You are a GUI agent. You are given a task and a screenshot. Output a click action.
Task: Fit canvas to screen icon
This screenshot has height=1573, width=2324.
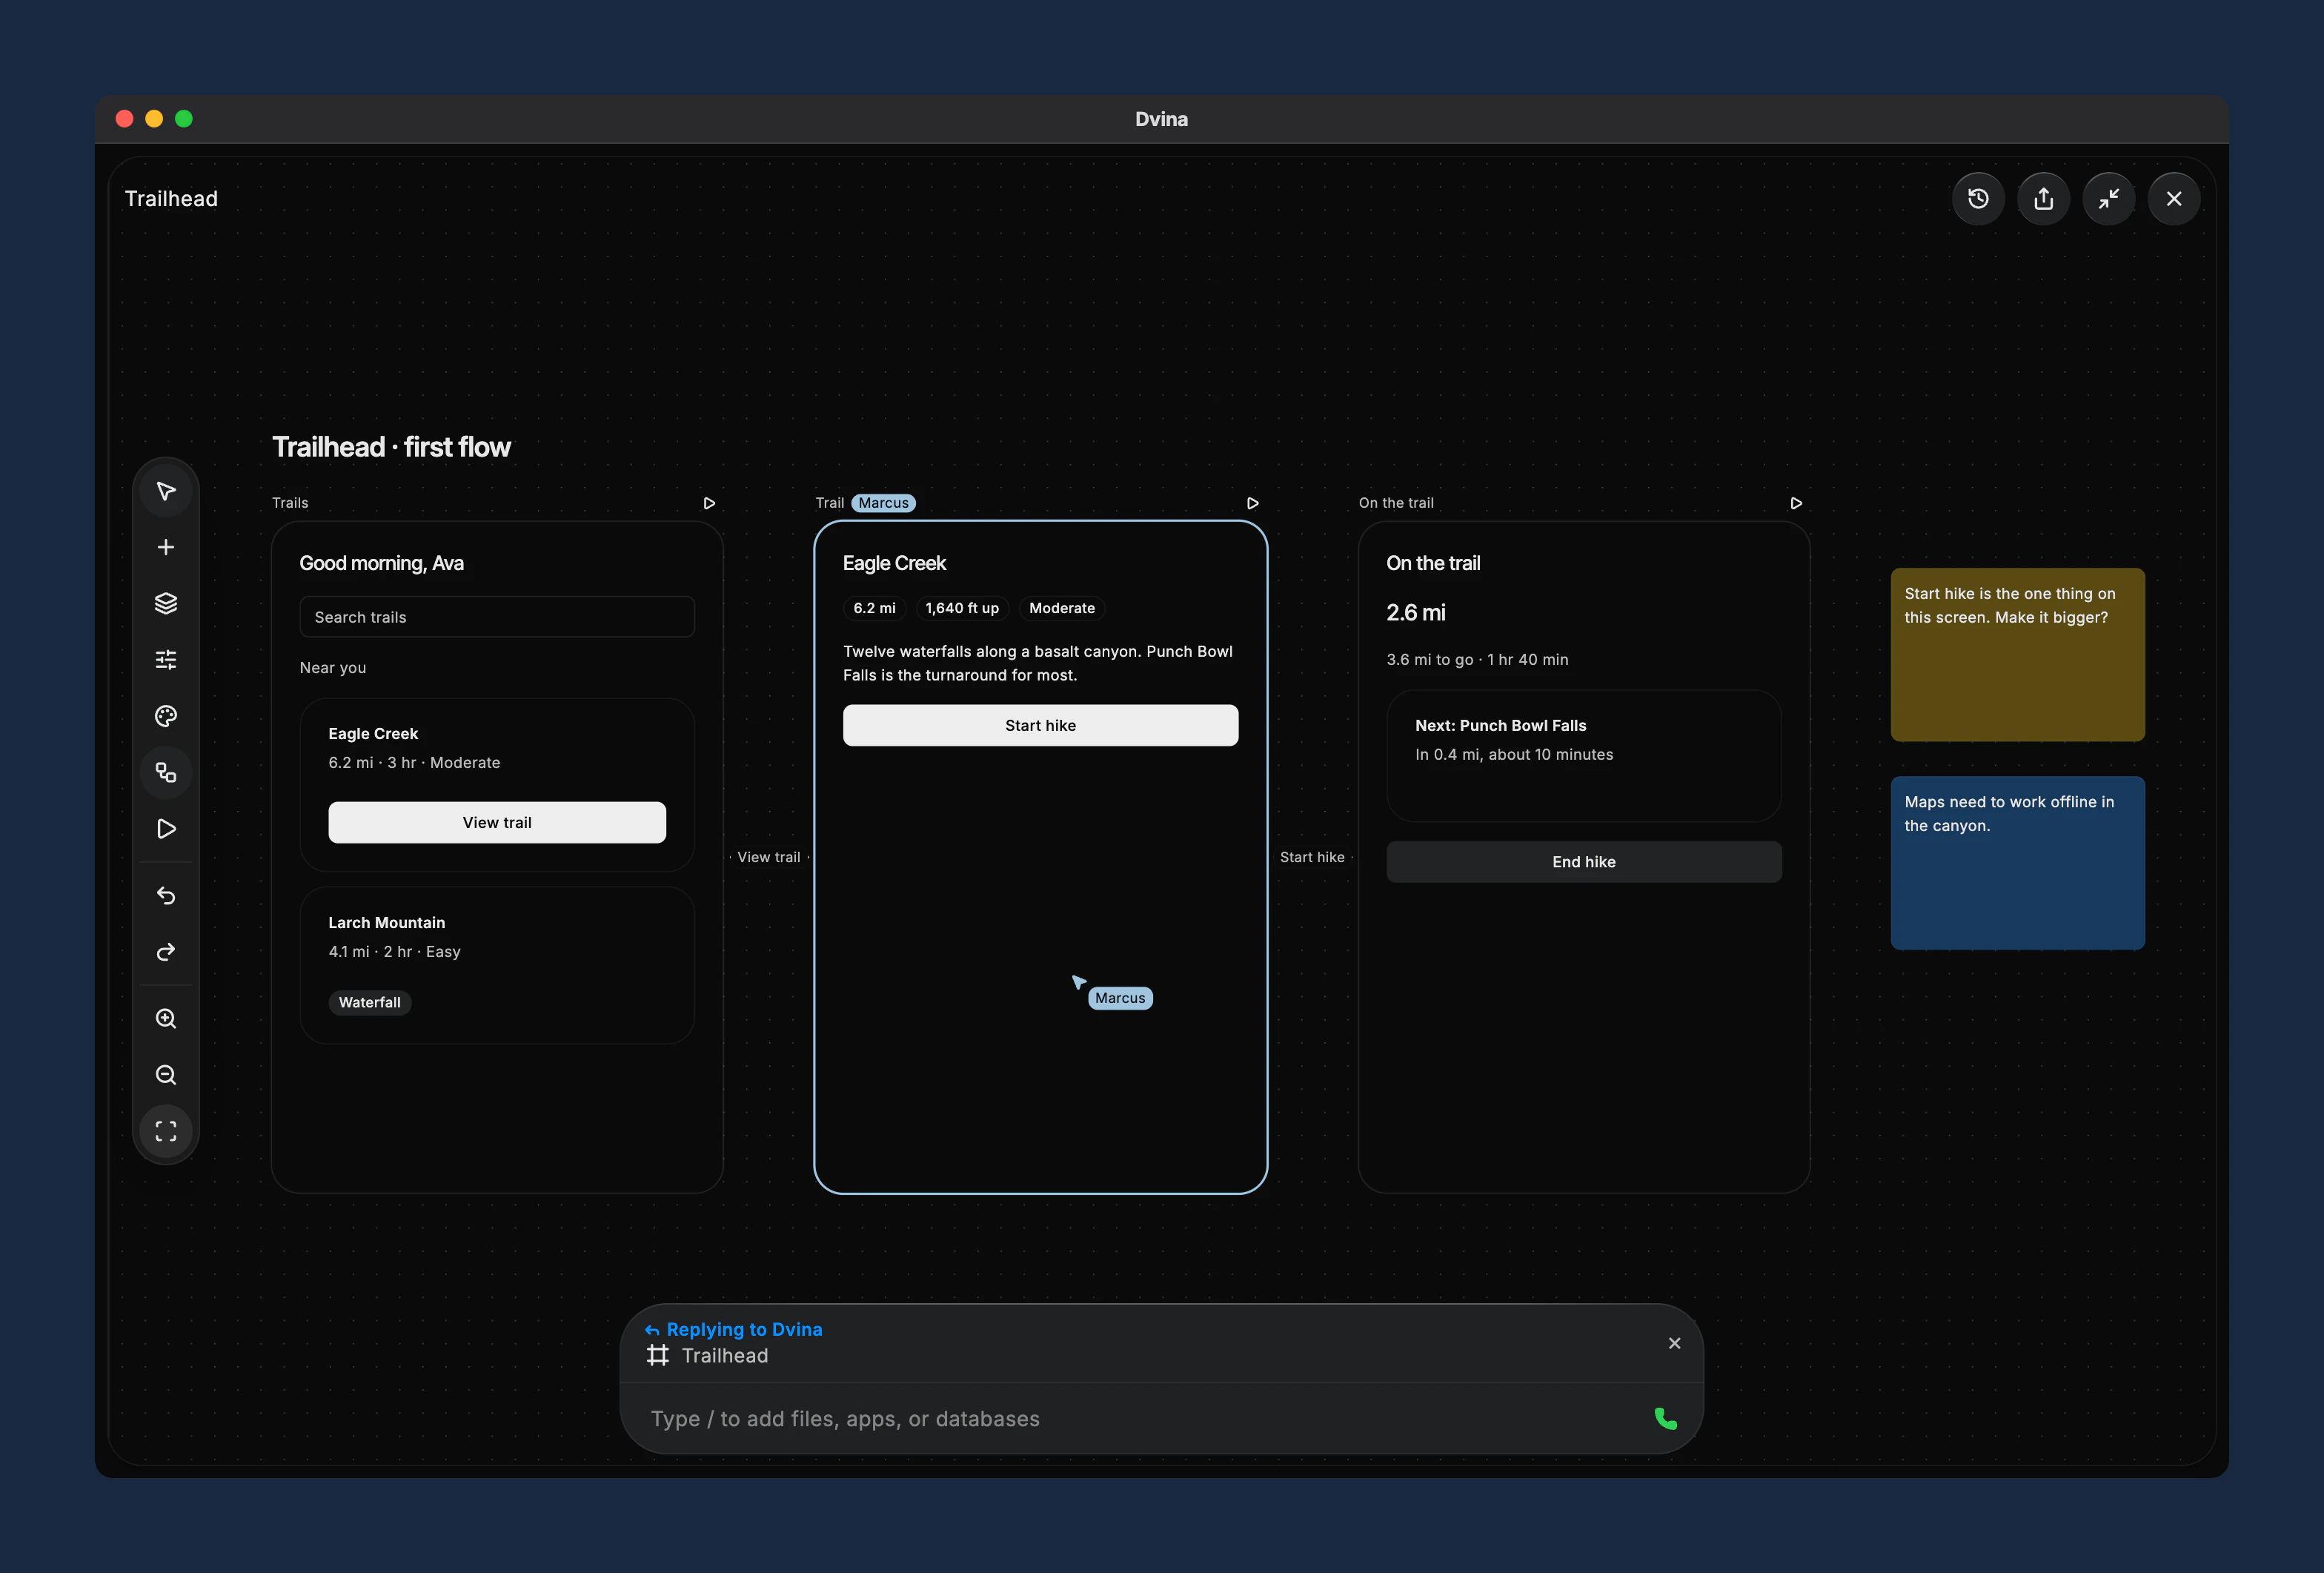coord(166,1131)
